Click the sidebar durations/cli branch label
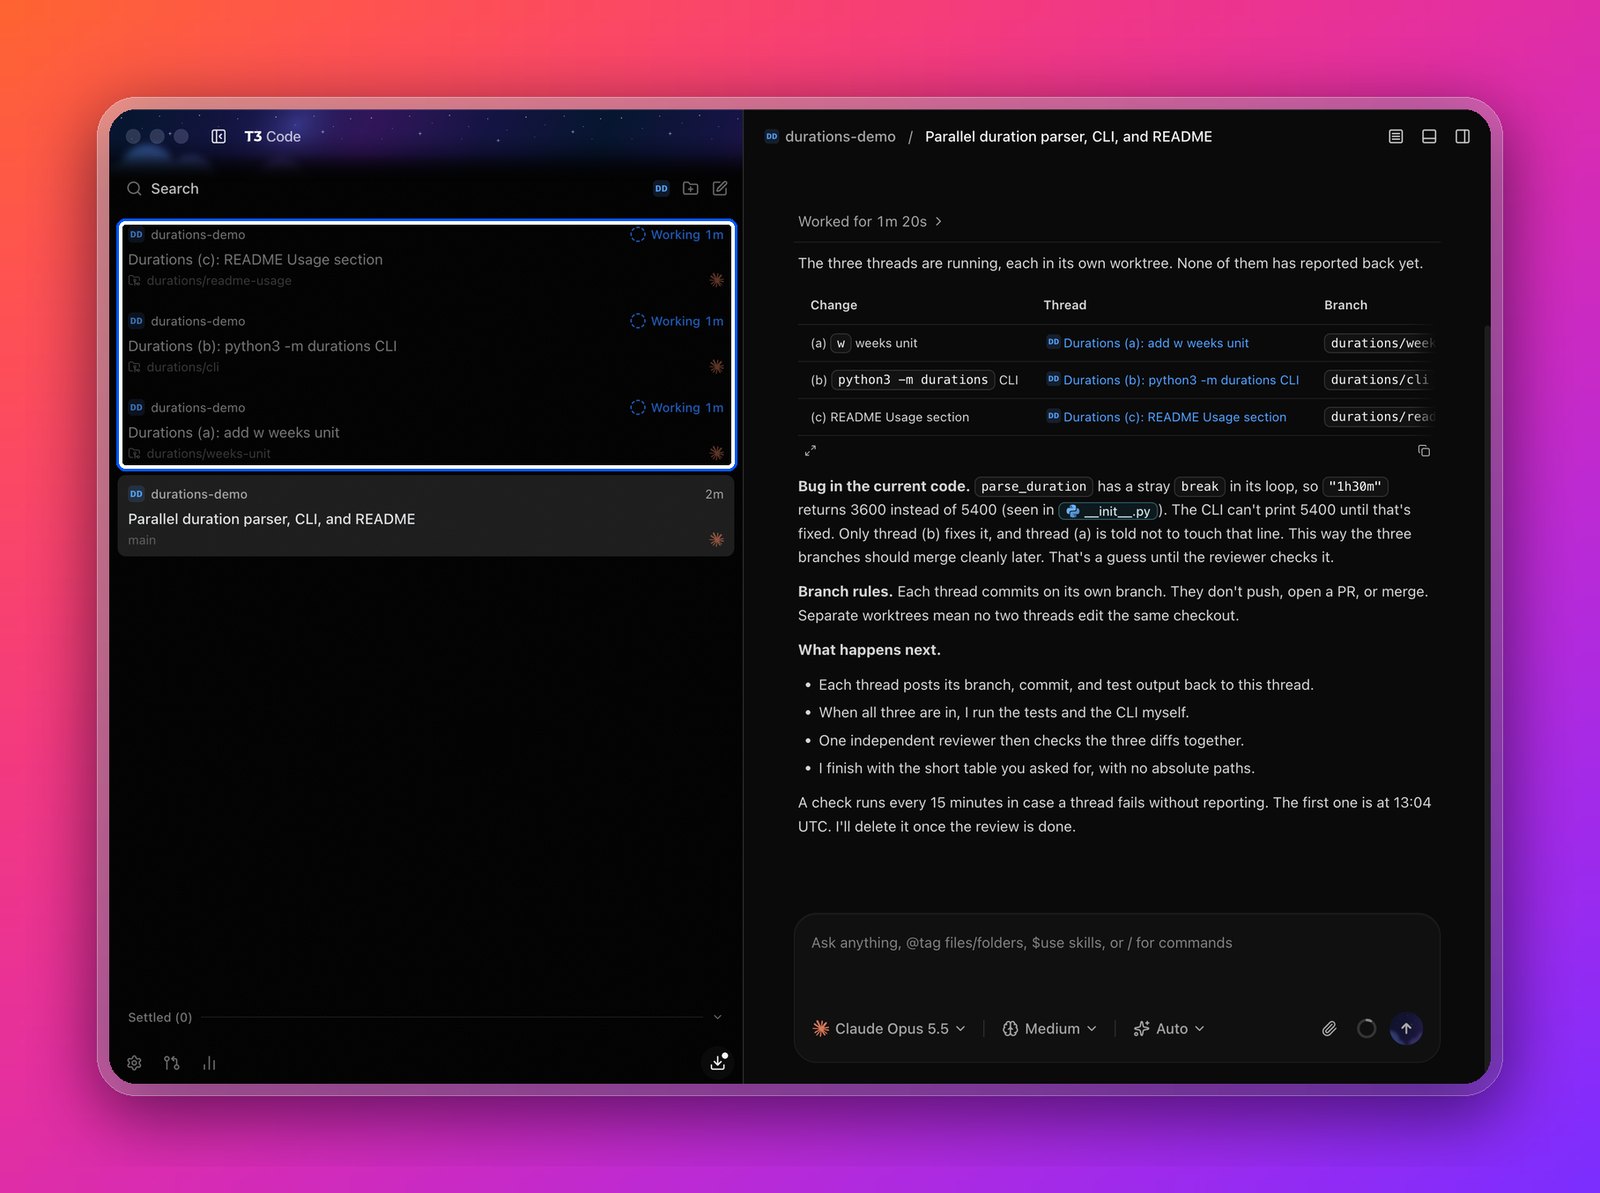Screen dimensions: 1600x1193 pyautogui.click(x=182, y=367)
